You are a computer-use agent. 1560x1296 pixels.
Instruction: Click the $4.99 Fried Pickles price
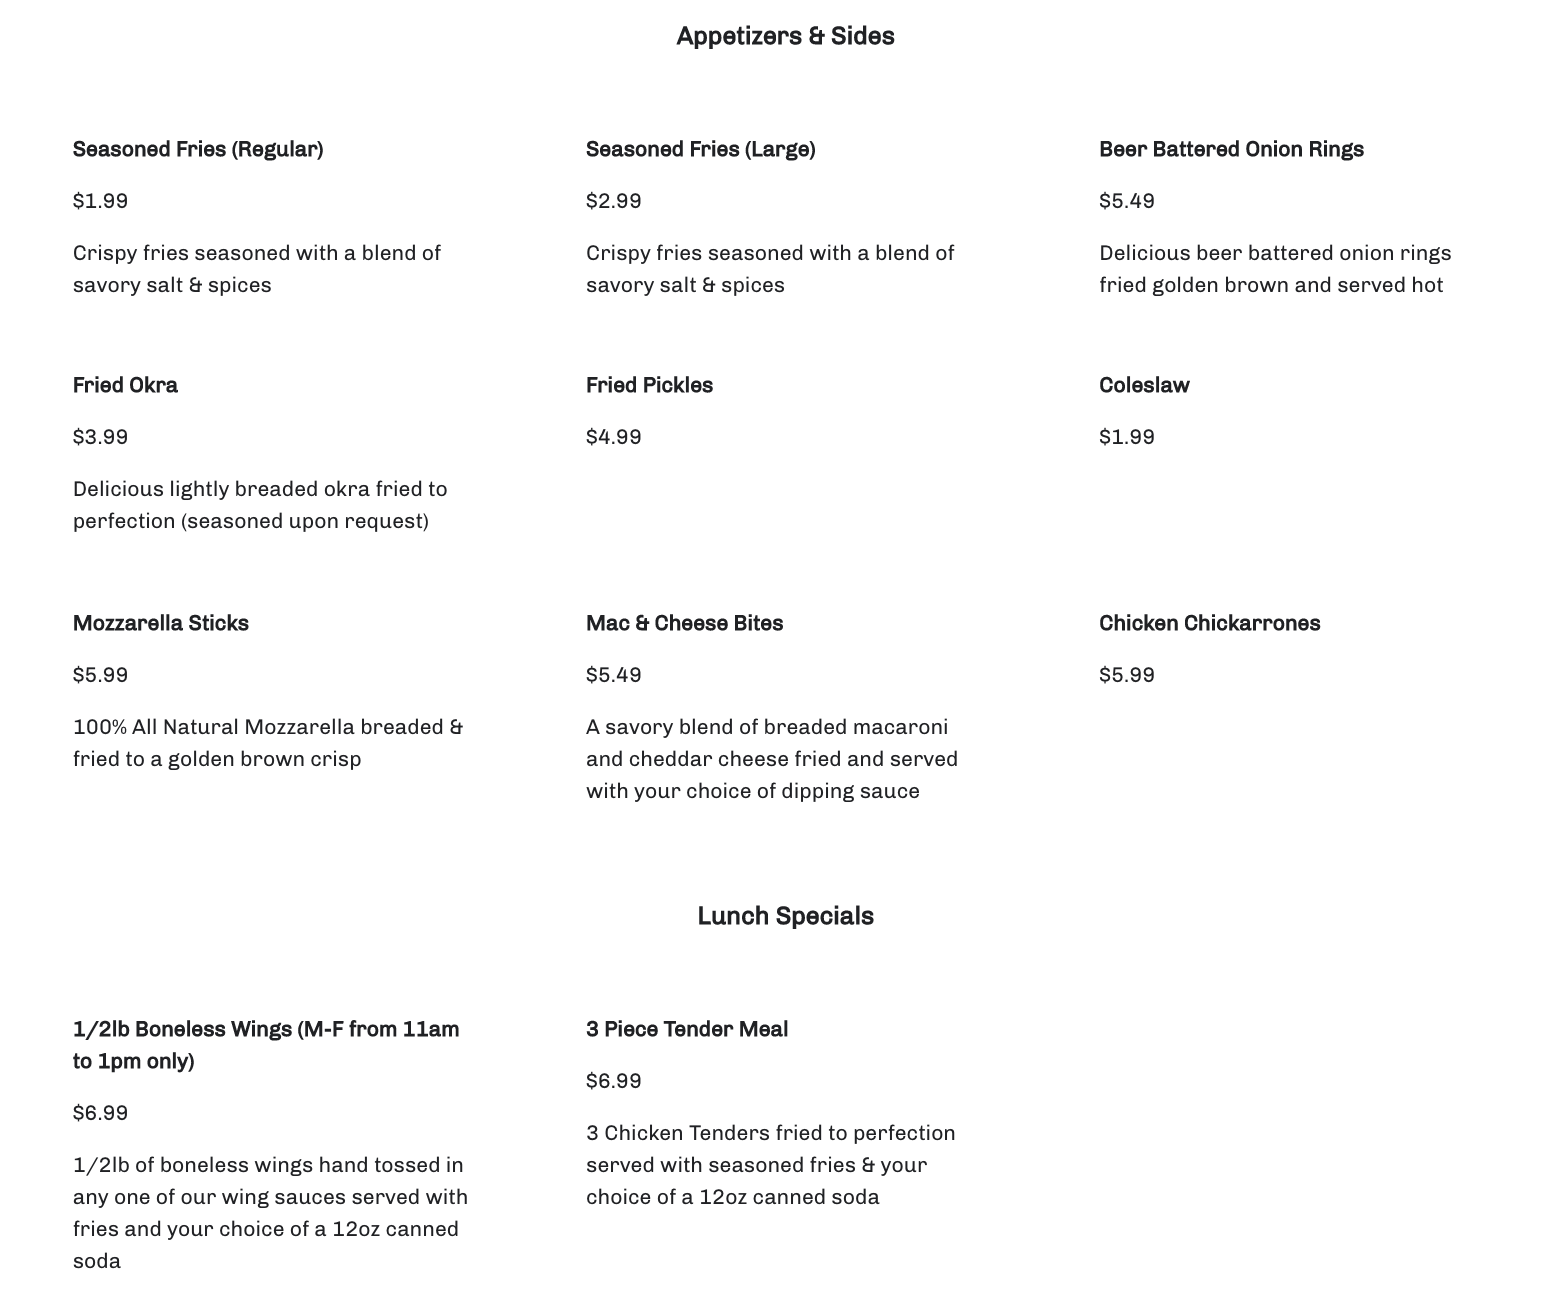pos(613,437)
